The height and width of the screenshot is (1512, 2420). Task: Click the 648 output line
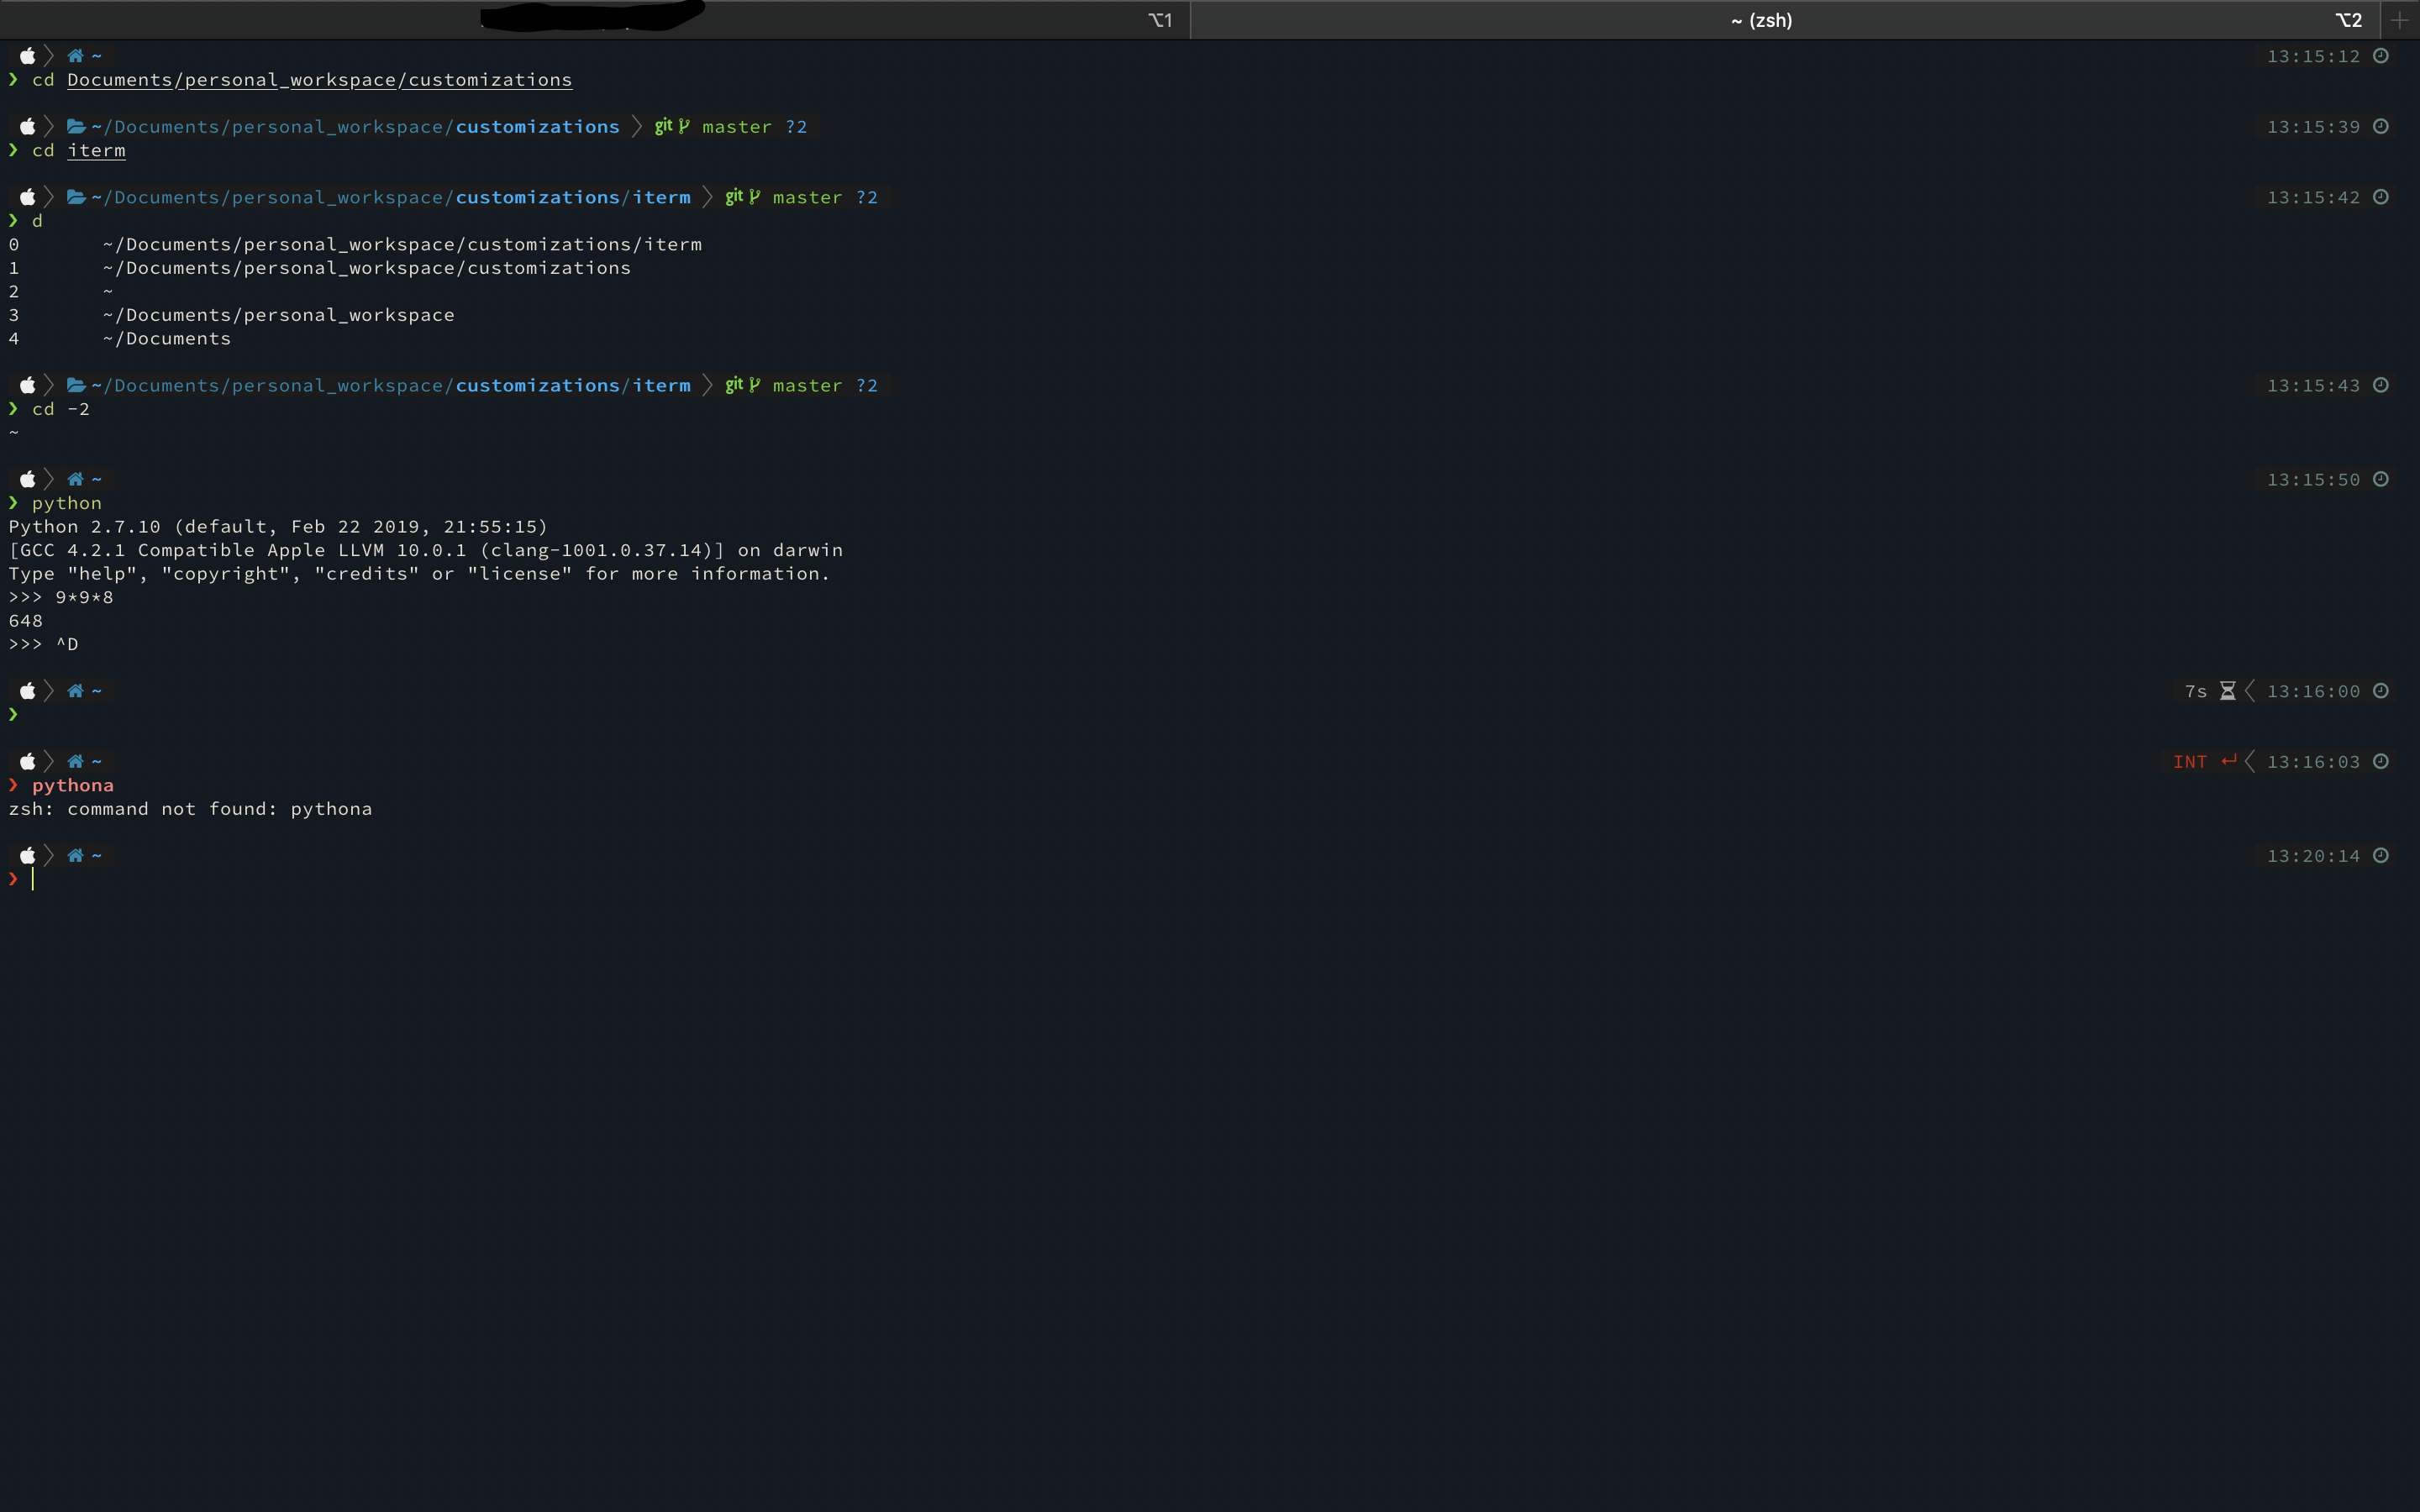tap(26, 621)
